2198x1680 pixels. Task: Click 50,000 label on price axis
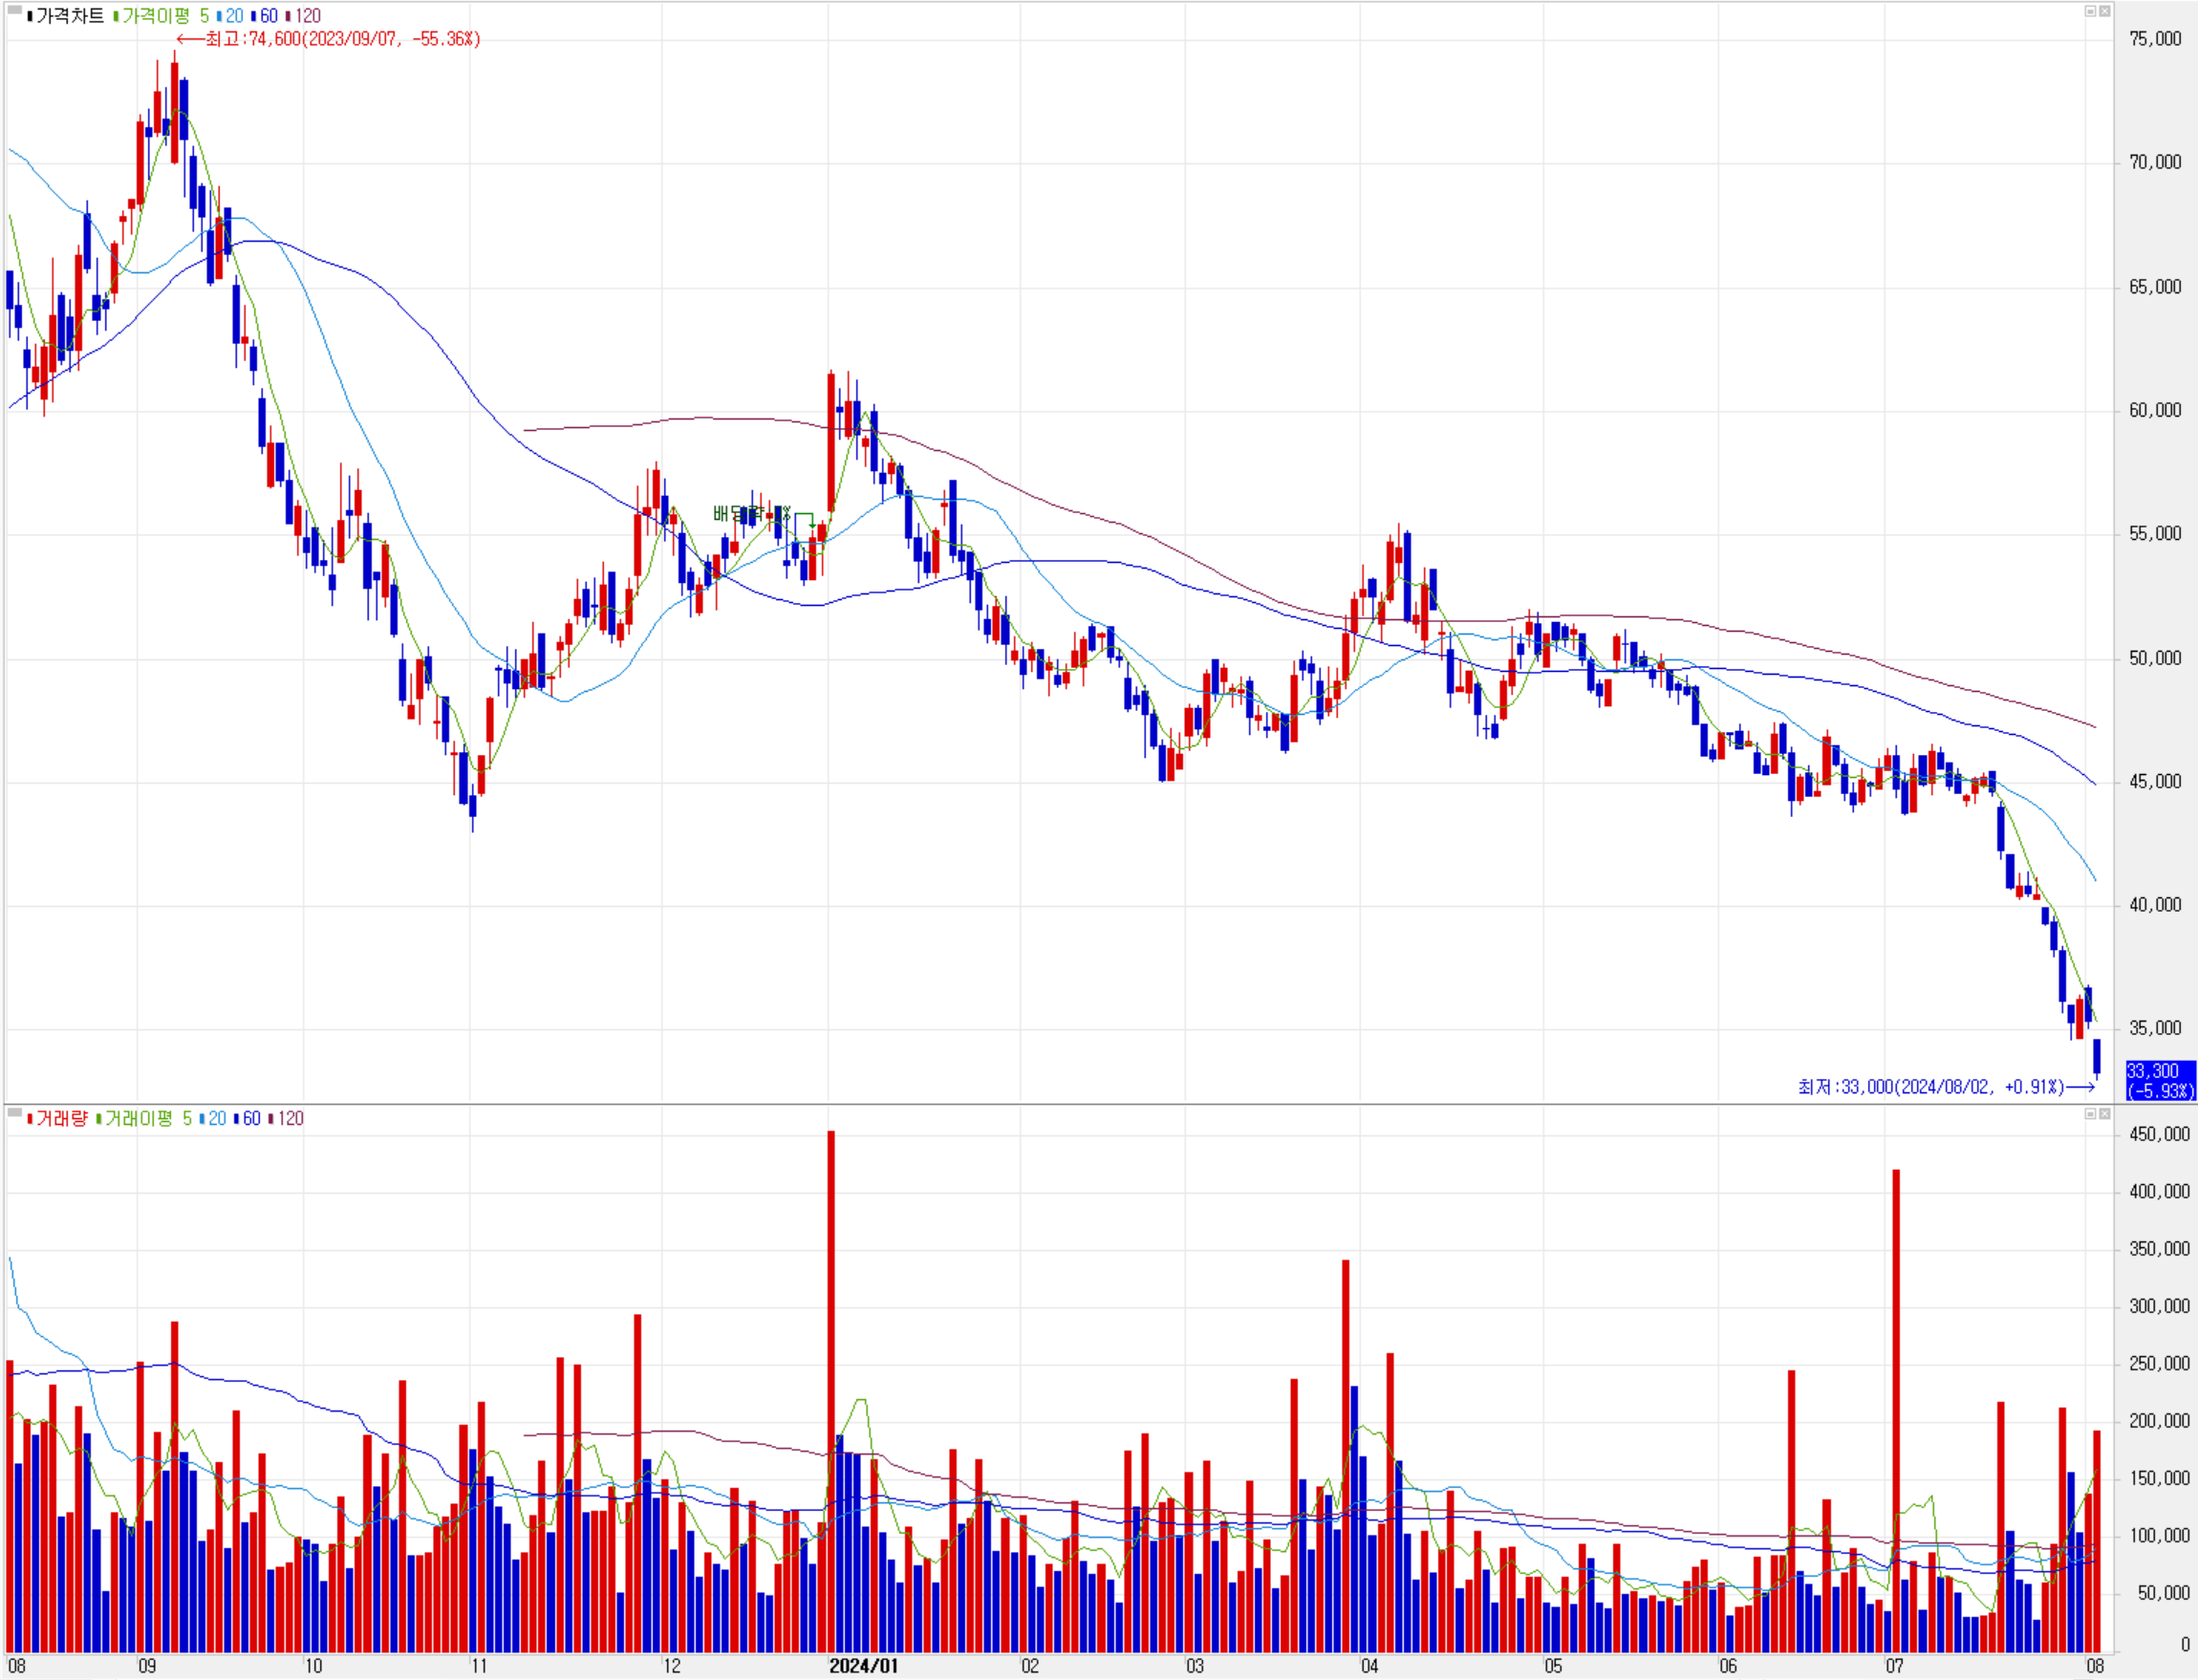(2154, 658)
